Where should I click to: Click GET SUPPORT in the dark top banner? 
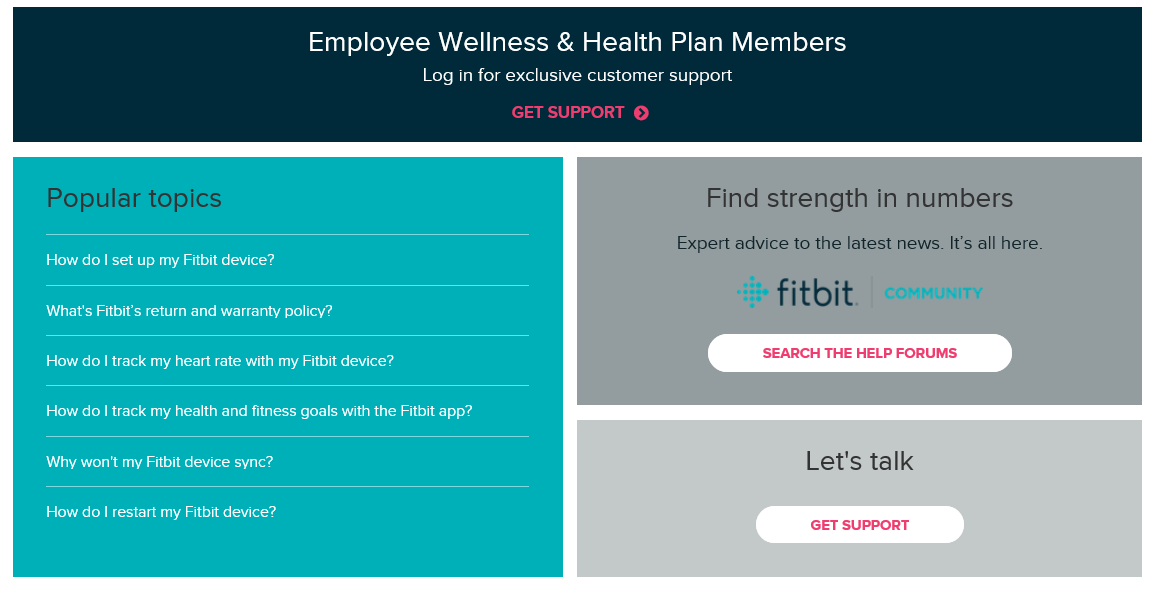[x=566, y=112]
